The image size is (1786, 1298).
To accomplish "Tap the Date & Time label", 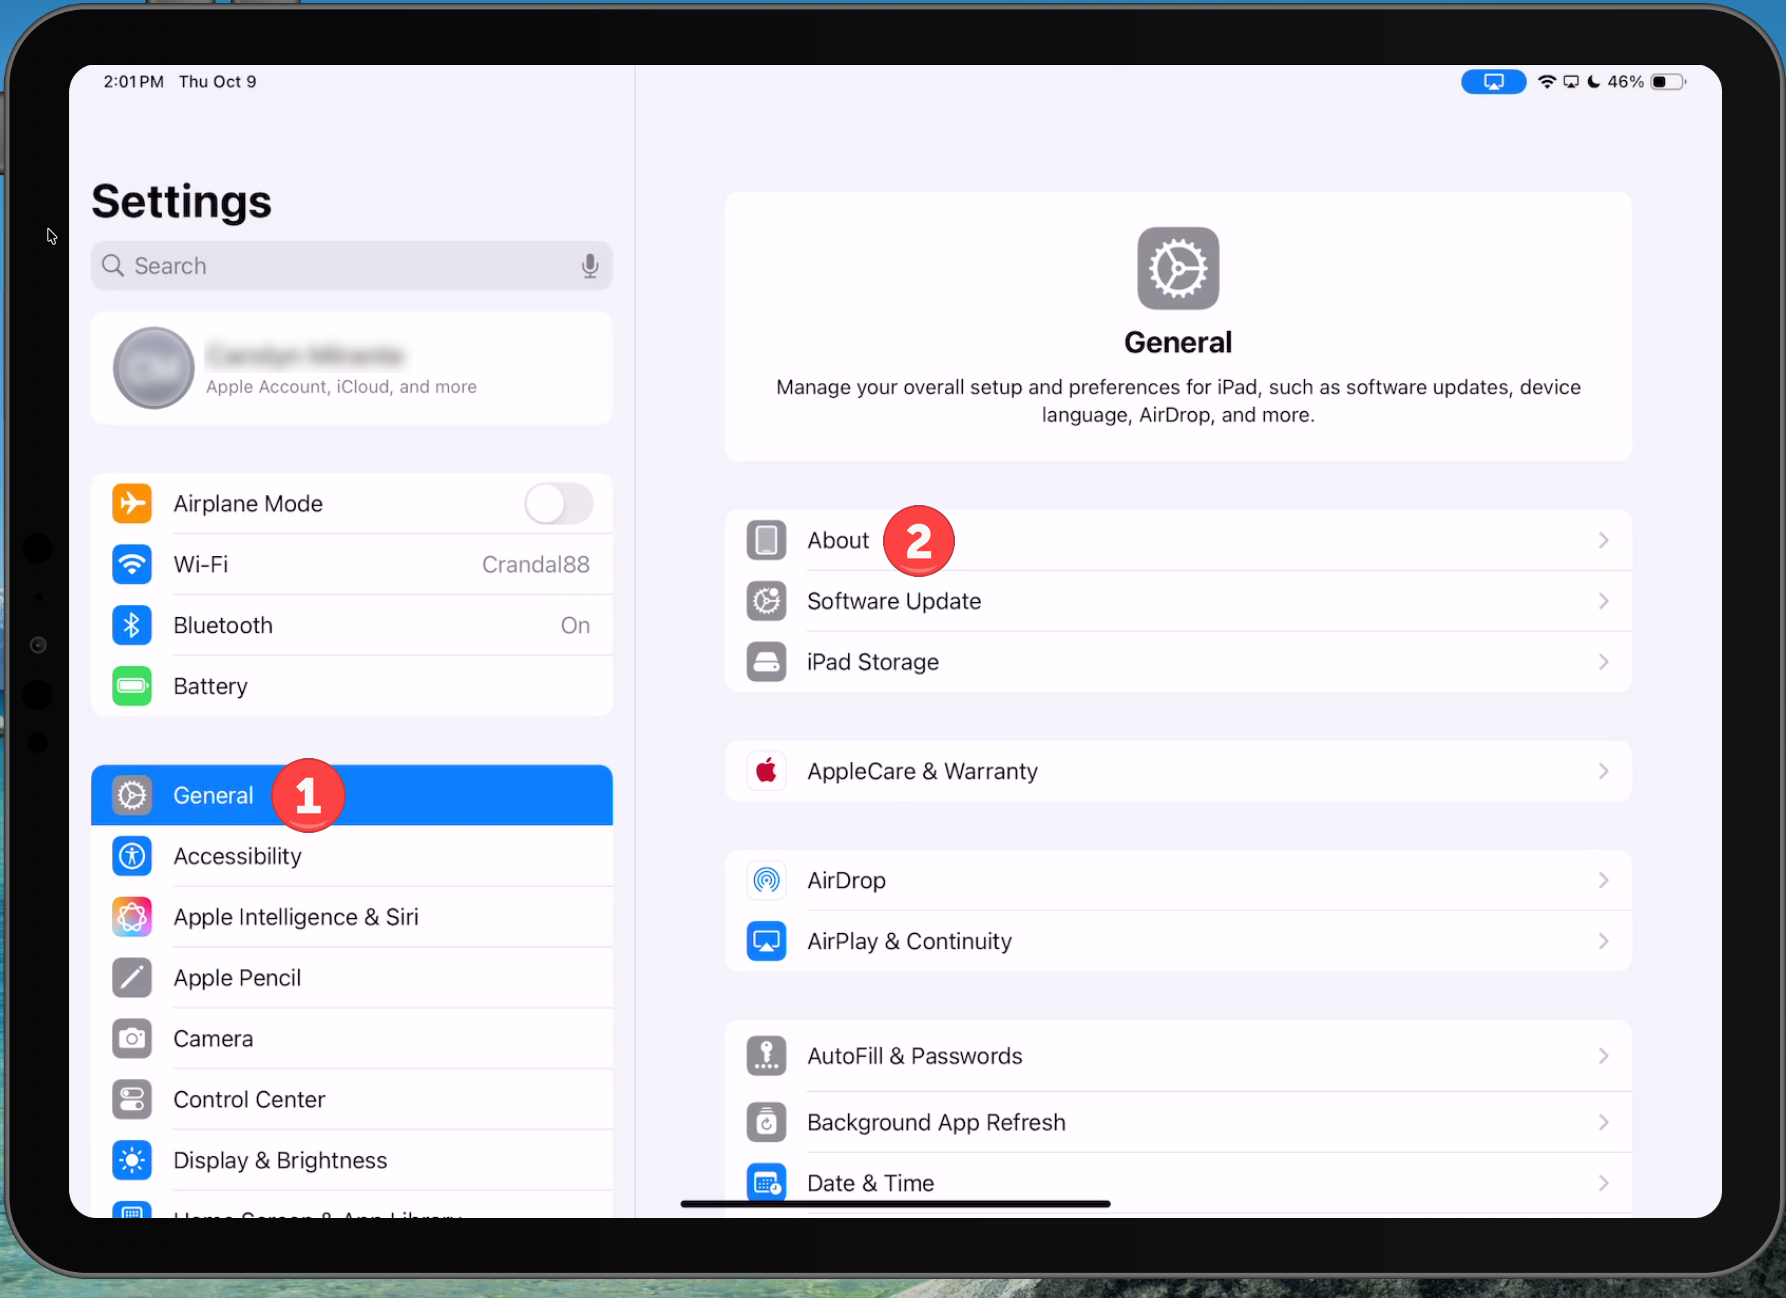I will 871,1183.
